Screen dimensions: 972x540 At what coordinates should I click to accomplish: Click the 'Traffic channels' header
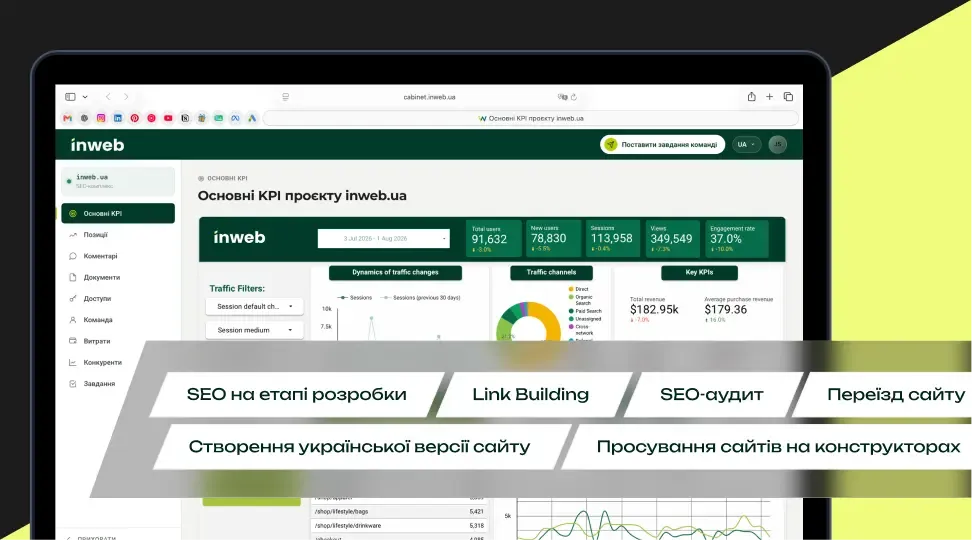click(551, 273)
